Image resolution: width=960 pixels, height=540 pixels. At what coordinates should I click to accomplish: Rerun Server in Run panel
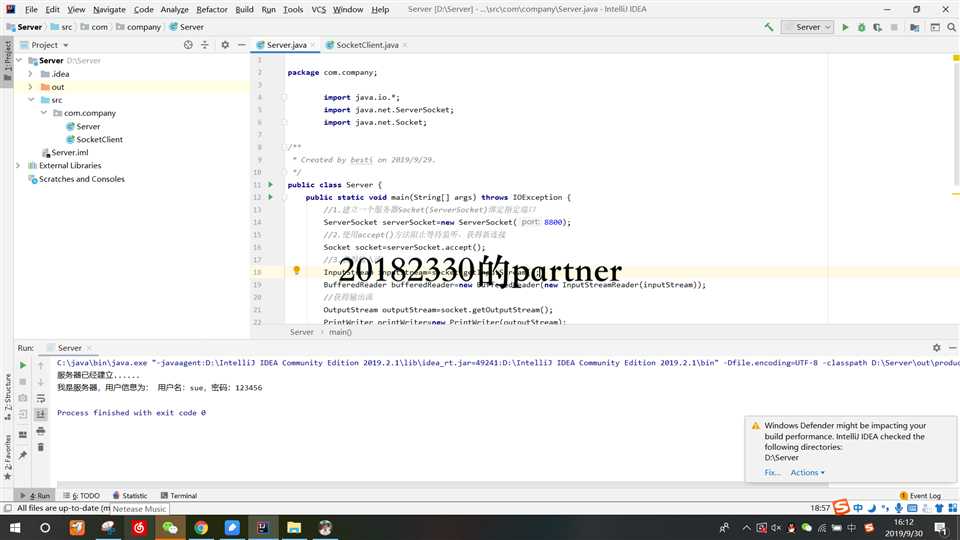click(23, 365)
